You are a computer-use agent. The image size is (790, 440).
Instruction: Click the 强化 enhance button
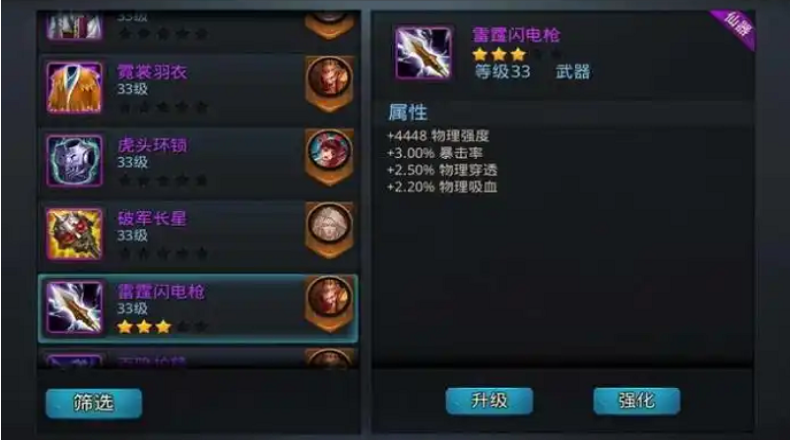[637, 401]
